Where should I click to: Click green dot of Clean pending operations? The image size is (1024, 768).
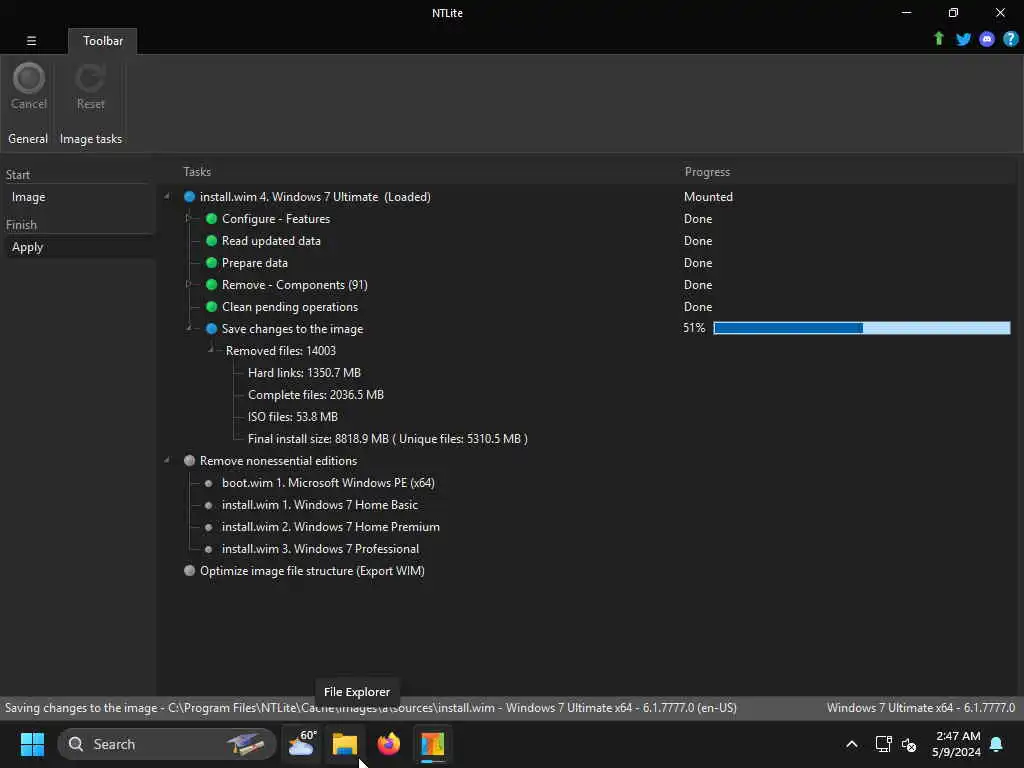(211, 306)
